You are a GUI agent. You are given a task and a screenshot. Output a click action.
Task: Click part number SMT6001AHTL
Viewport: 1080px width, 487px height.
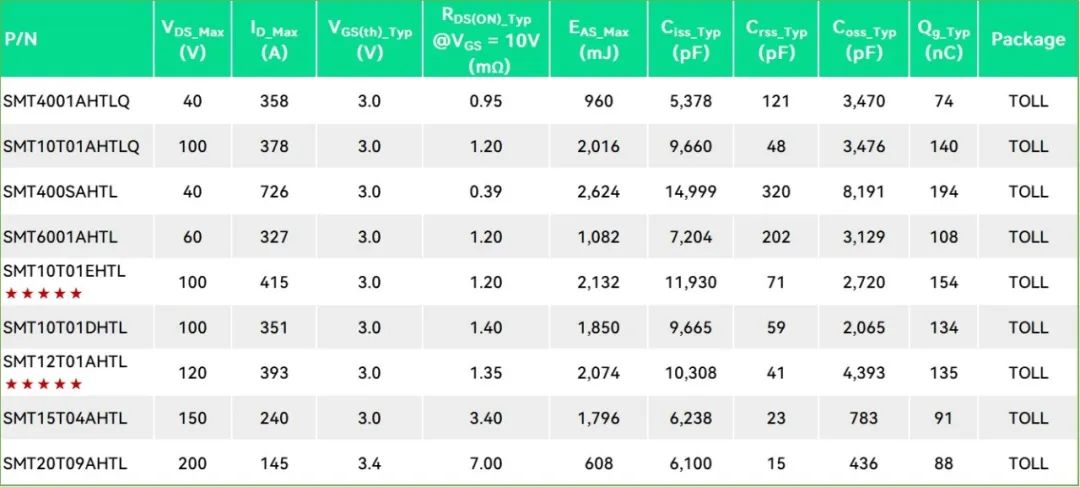click(61, 237)
